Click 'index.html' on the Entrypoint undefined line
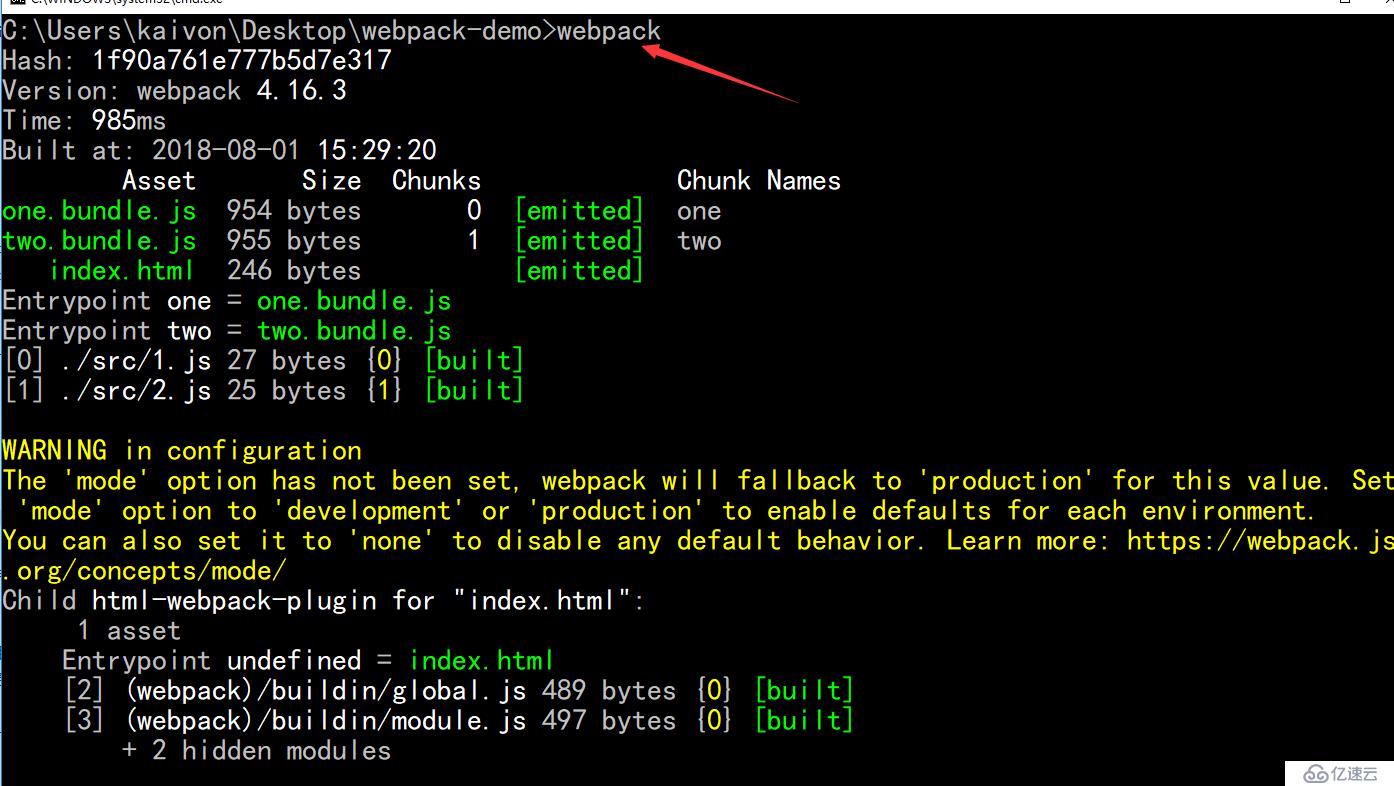This screenshot has height=786, width=1394. tap(482, 661)
